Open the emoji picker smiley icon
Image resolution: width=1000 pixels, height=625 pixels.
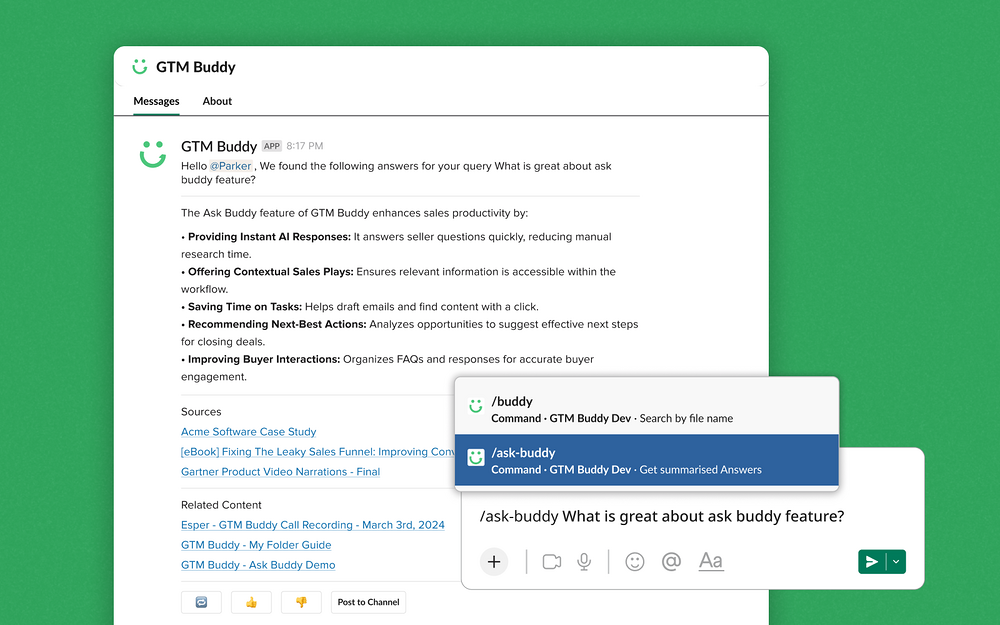(x=635, y=562)
